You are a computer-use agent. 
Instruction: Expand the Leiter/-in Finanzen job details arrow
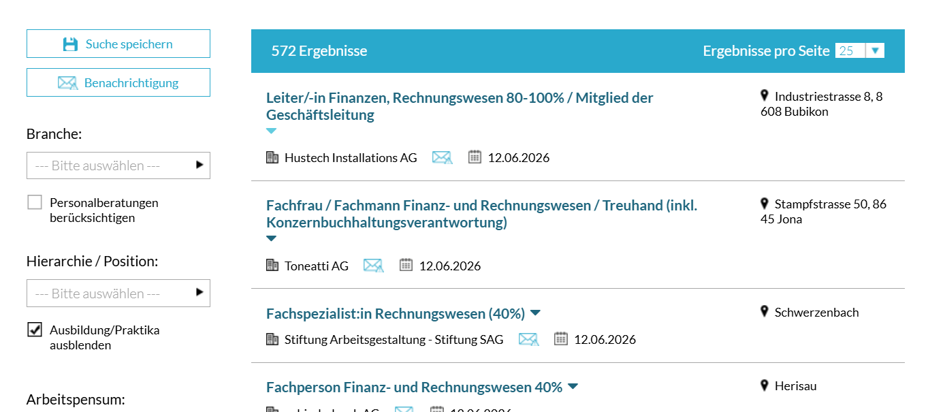pyautogui.click(x=271, y=131)
